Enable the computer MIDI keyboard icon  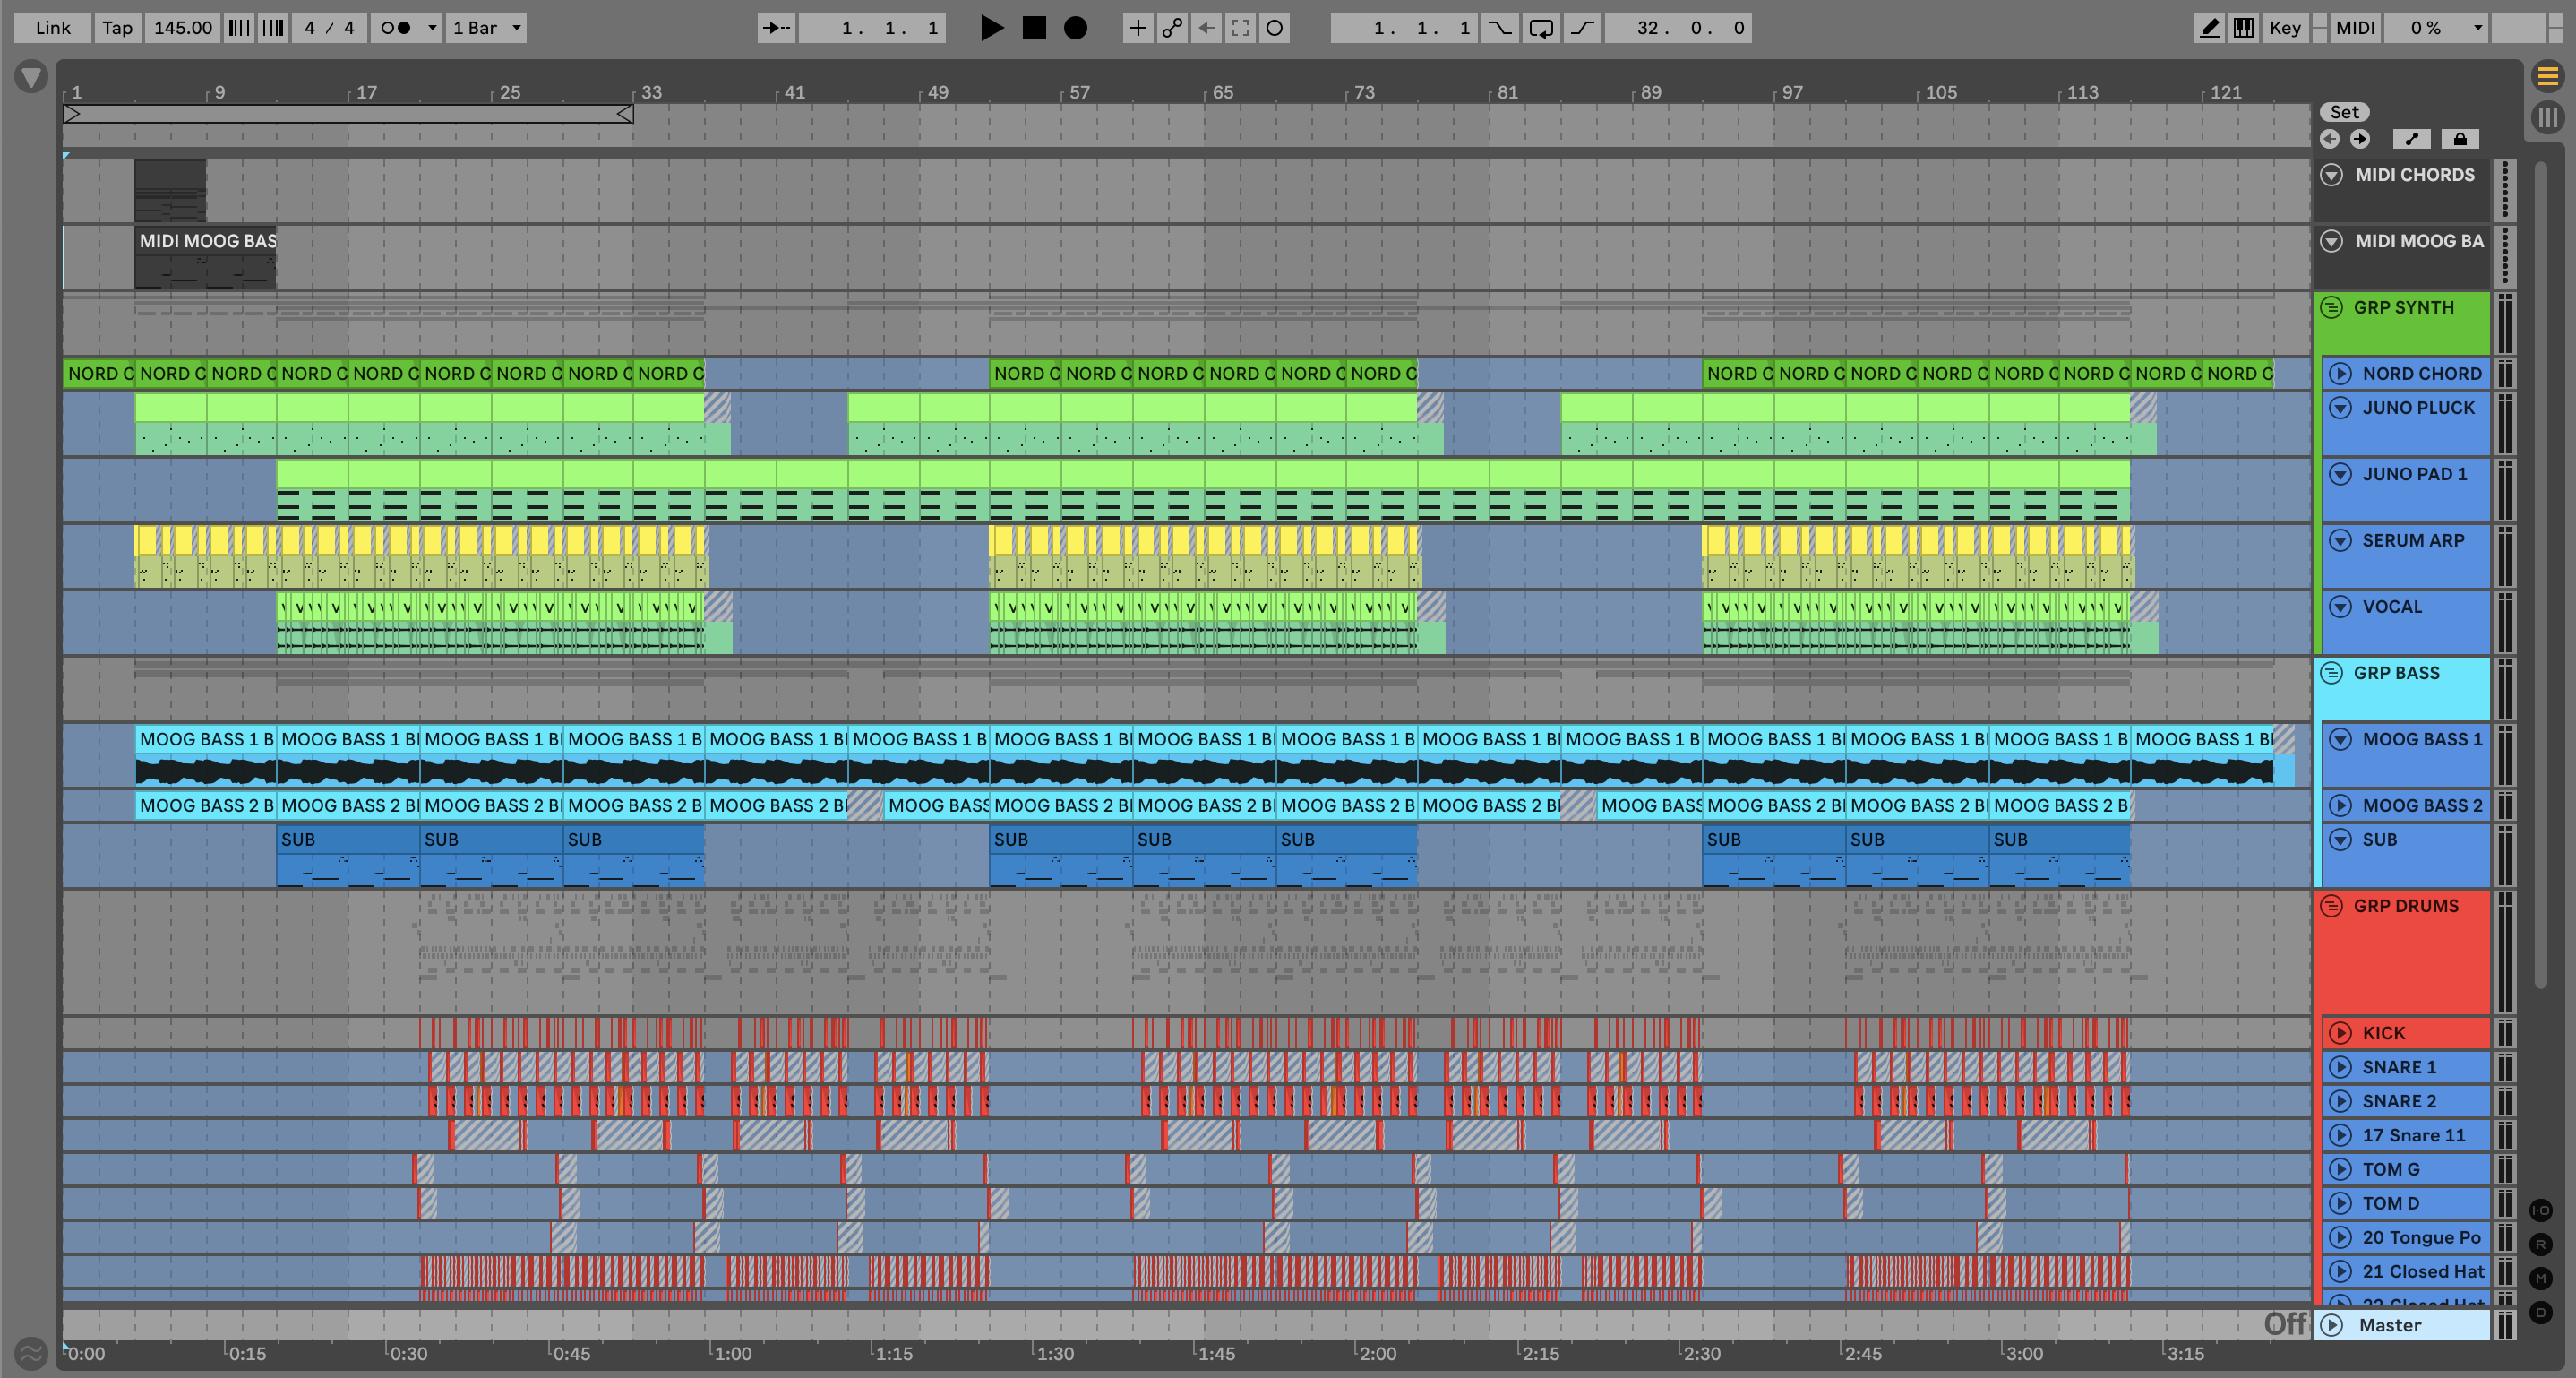point(2243,28)
